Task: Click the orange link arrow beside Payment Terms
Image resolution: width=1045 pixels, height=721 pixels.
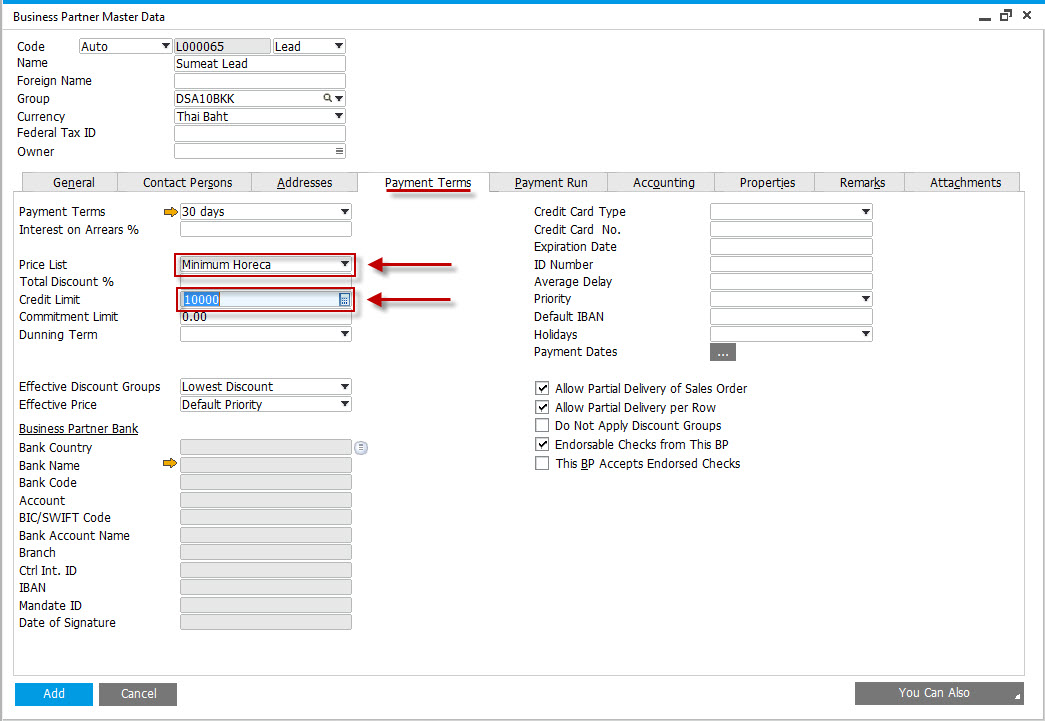Action: pyautogui.click(x=170, y=212)
